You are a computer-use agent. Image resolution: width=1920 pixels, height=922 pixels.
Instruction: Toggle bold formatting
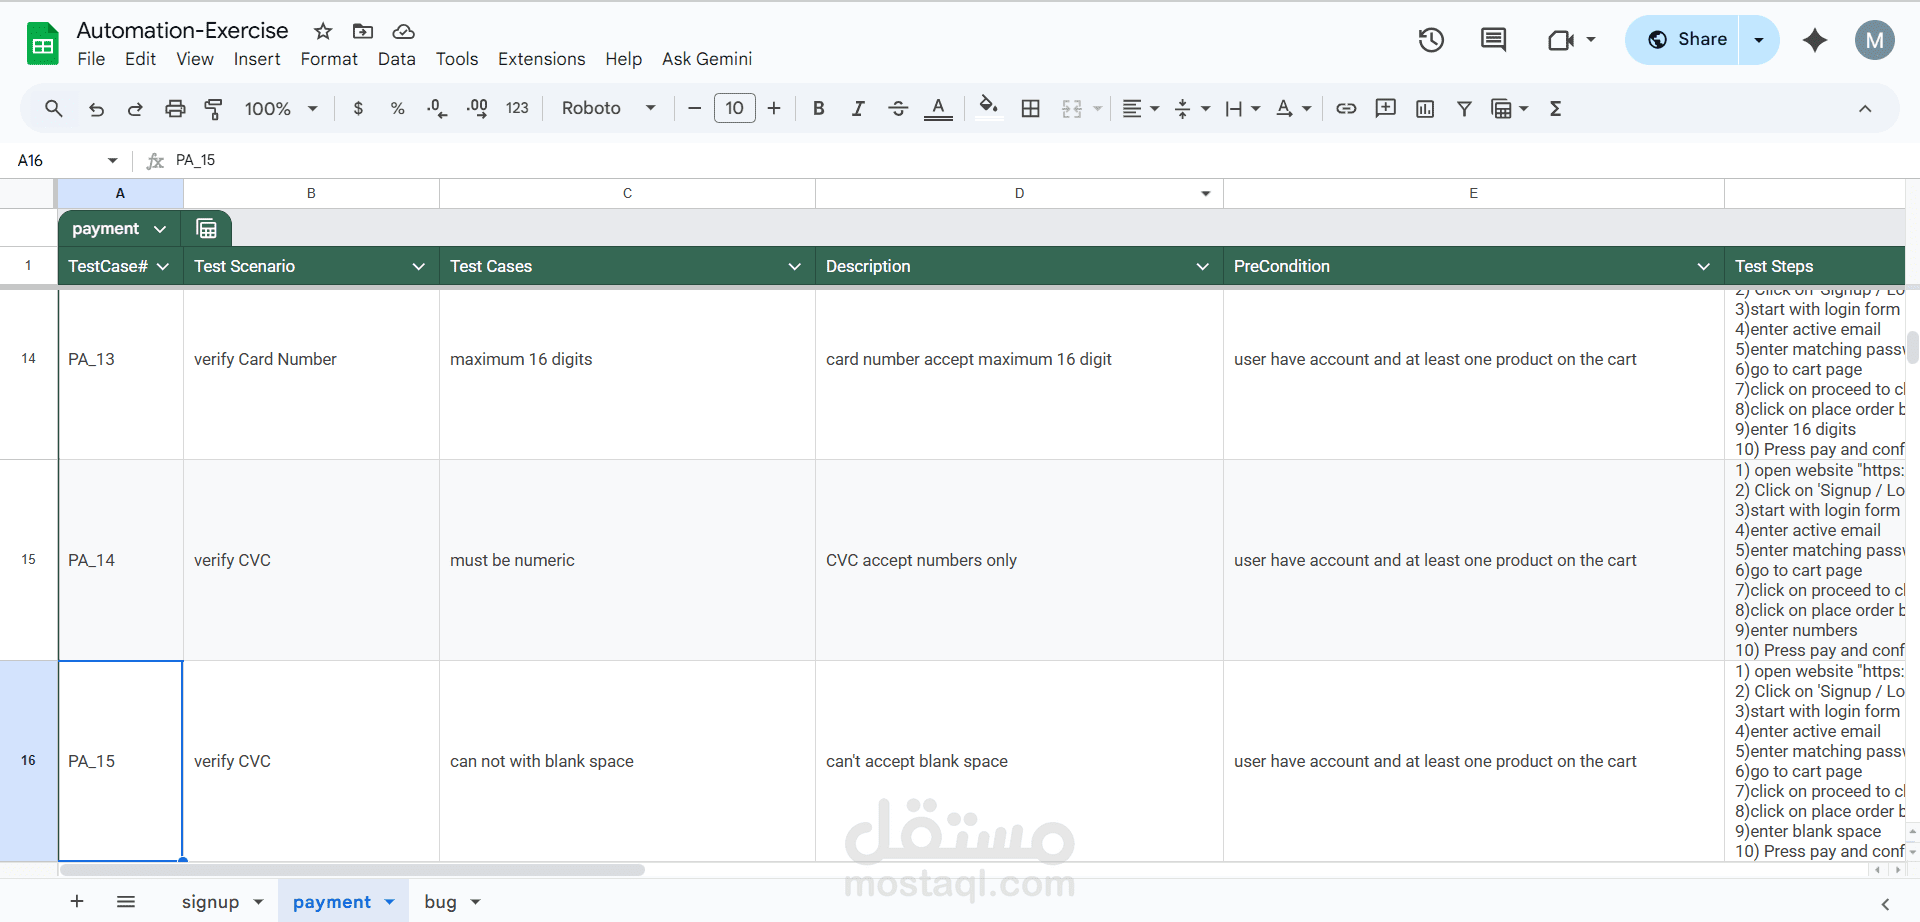tap(819, 108)
